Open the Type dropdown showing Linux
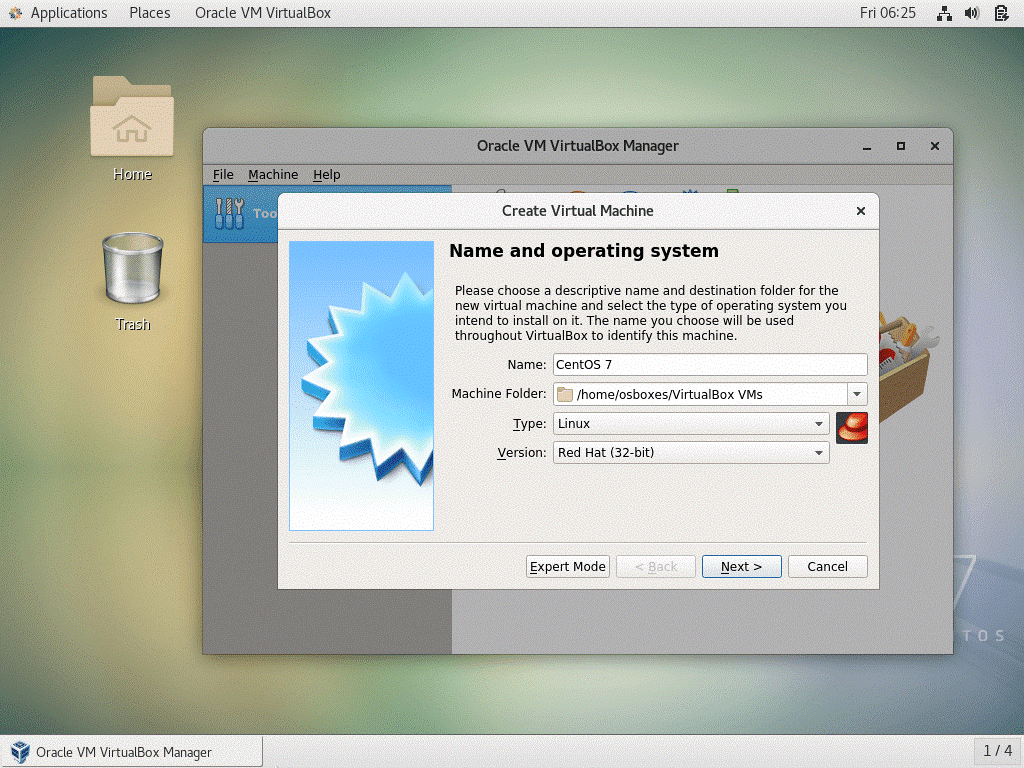The height and width of the screenshot is (768, 1024). click(690, 423)
